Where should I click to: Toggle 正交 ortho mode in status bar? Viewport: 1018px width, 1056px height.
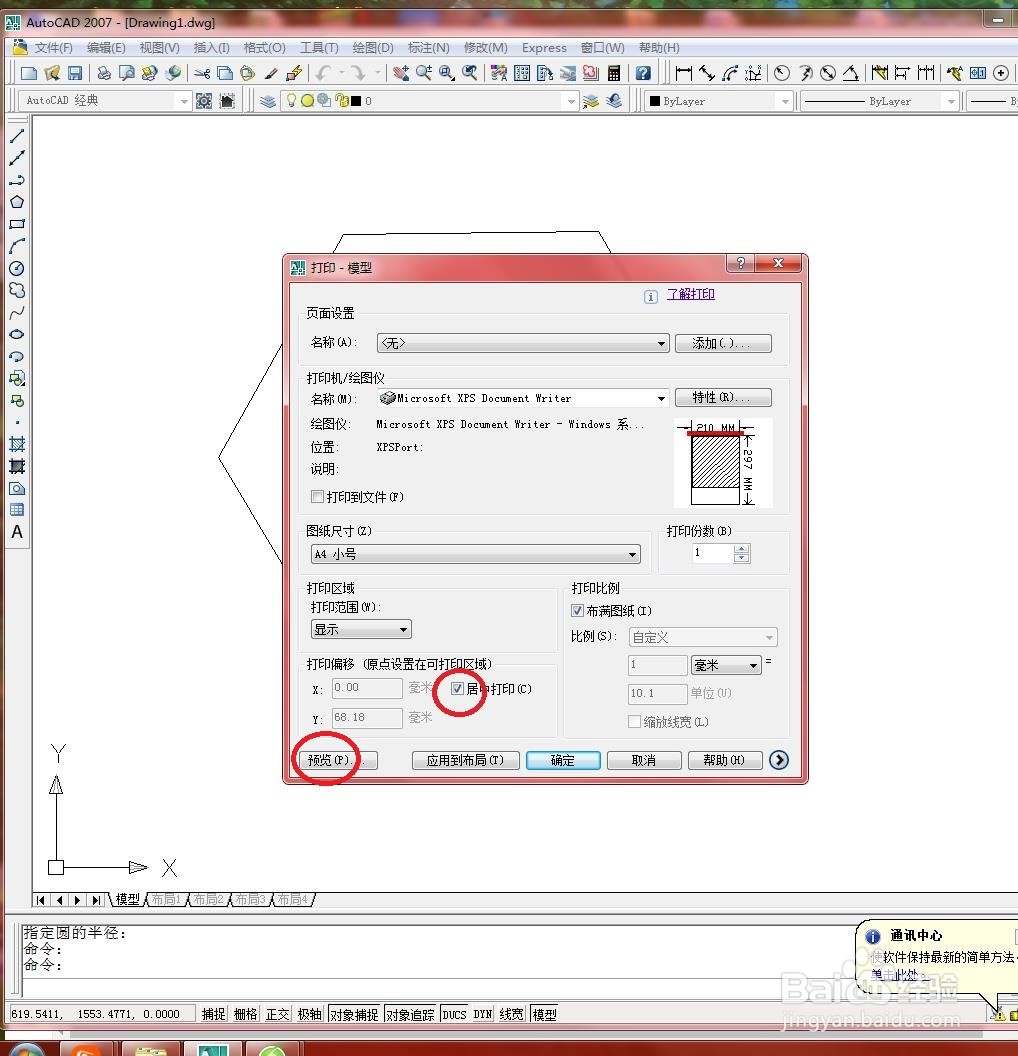click(x=277, y=1014)
